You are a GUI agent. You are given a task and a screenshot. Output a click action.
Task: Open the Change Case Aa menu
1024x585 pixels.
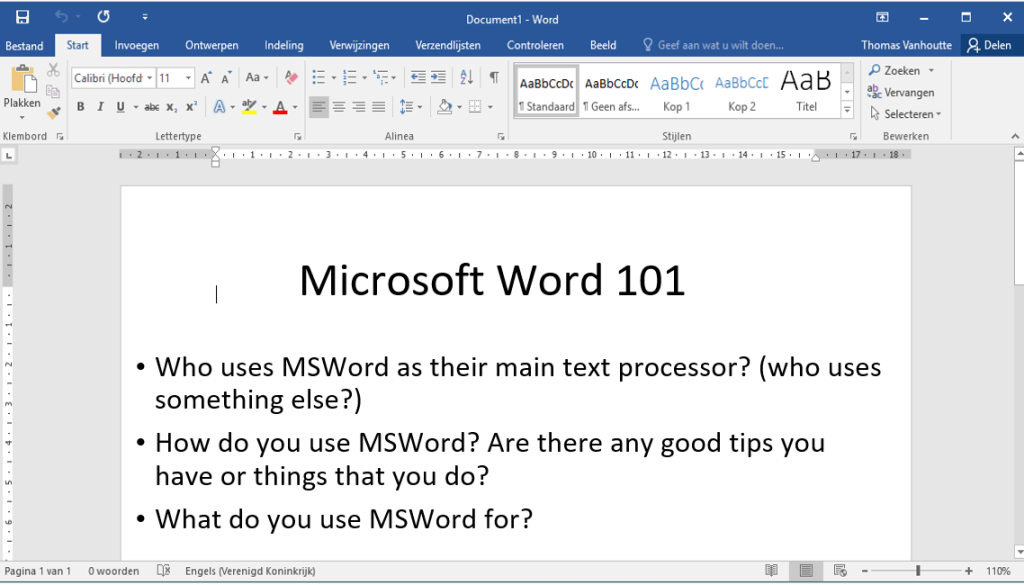pyautogui.click(x=257, y=78)
